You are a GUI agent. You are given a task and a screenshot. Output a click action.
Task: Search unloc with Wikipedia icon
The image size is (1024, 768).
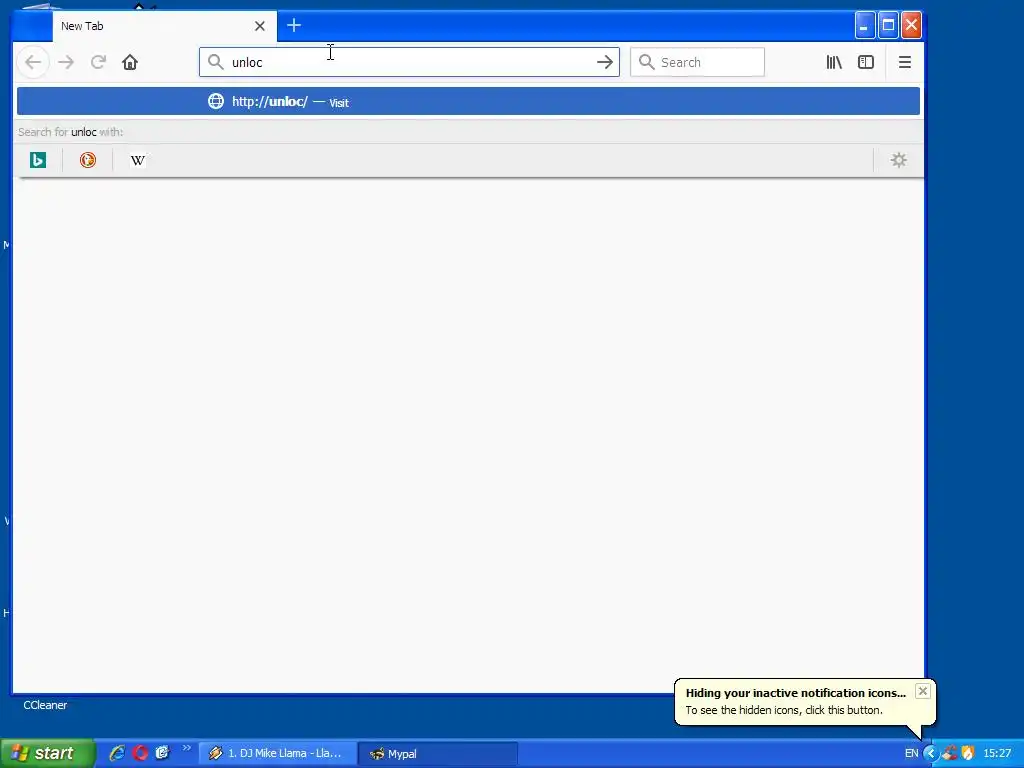coord(138,160)
